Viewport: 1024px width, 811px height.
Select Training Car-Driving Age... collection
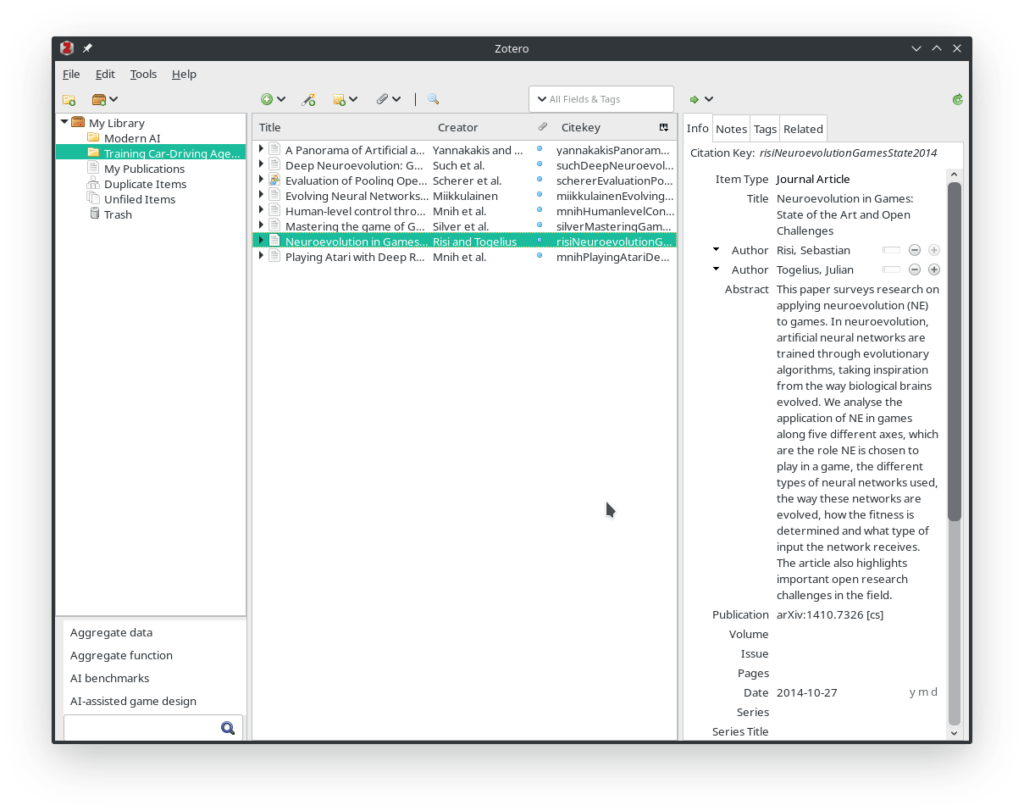point(150,153)
